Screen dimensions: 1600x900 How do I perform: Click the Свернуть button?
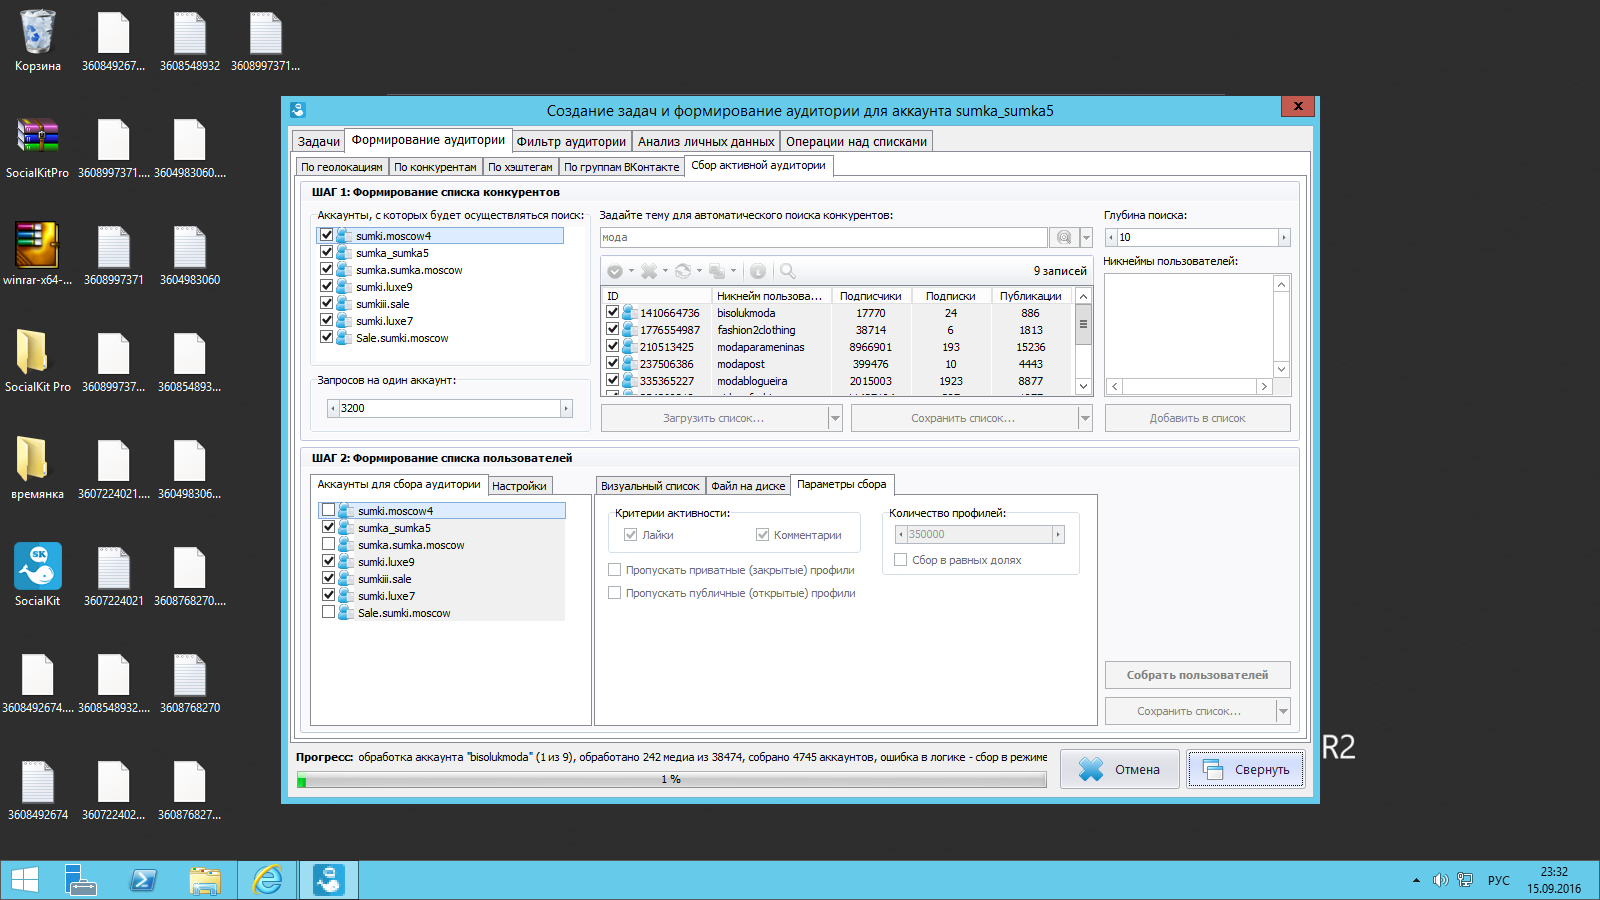point(1246,769)
